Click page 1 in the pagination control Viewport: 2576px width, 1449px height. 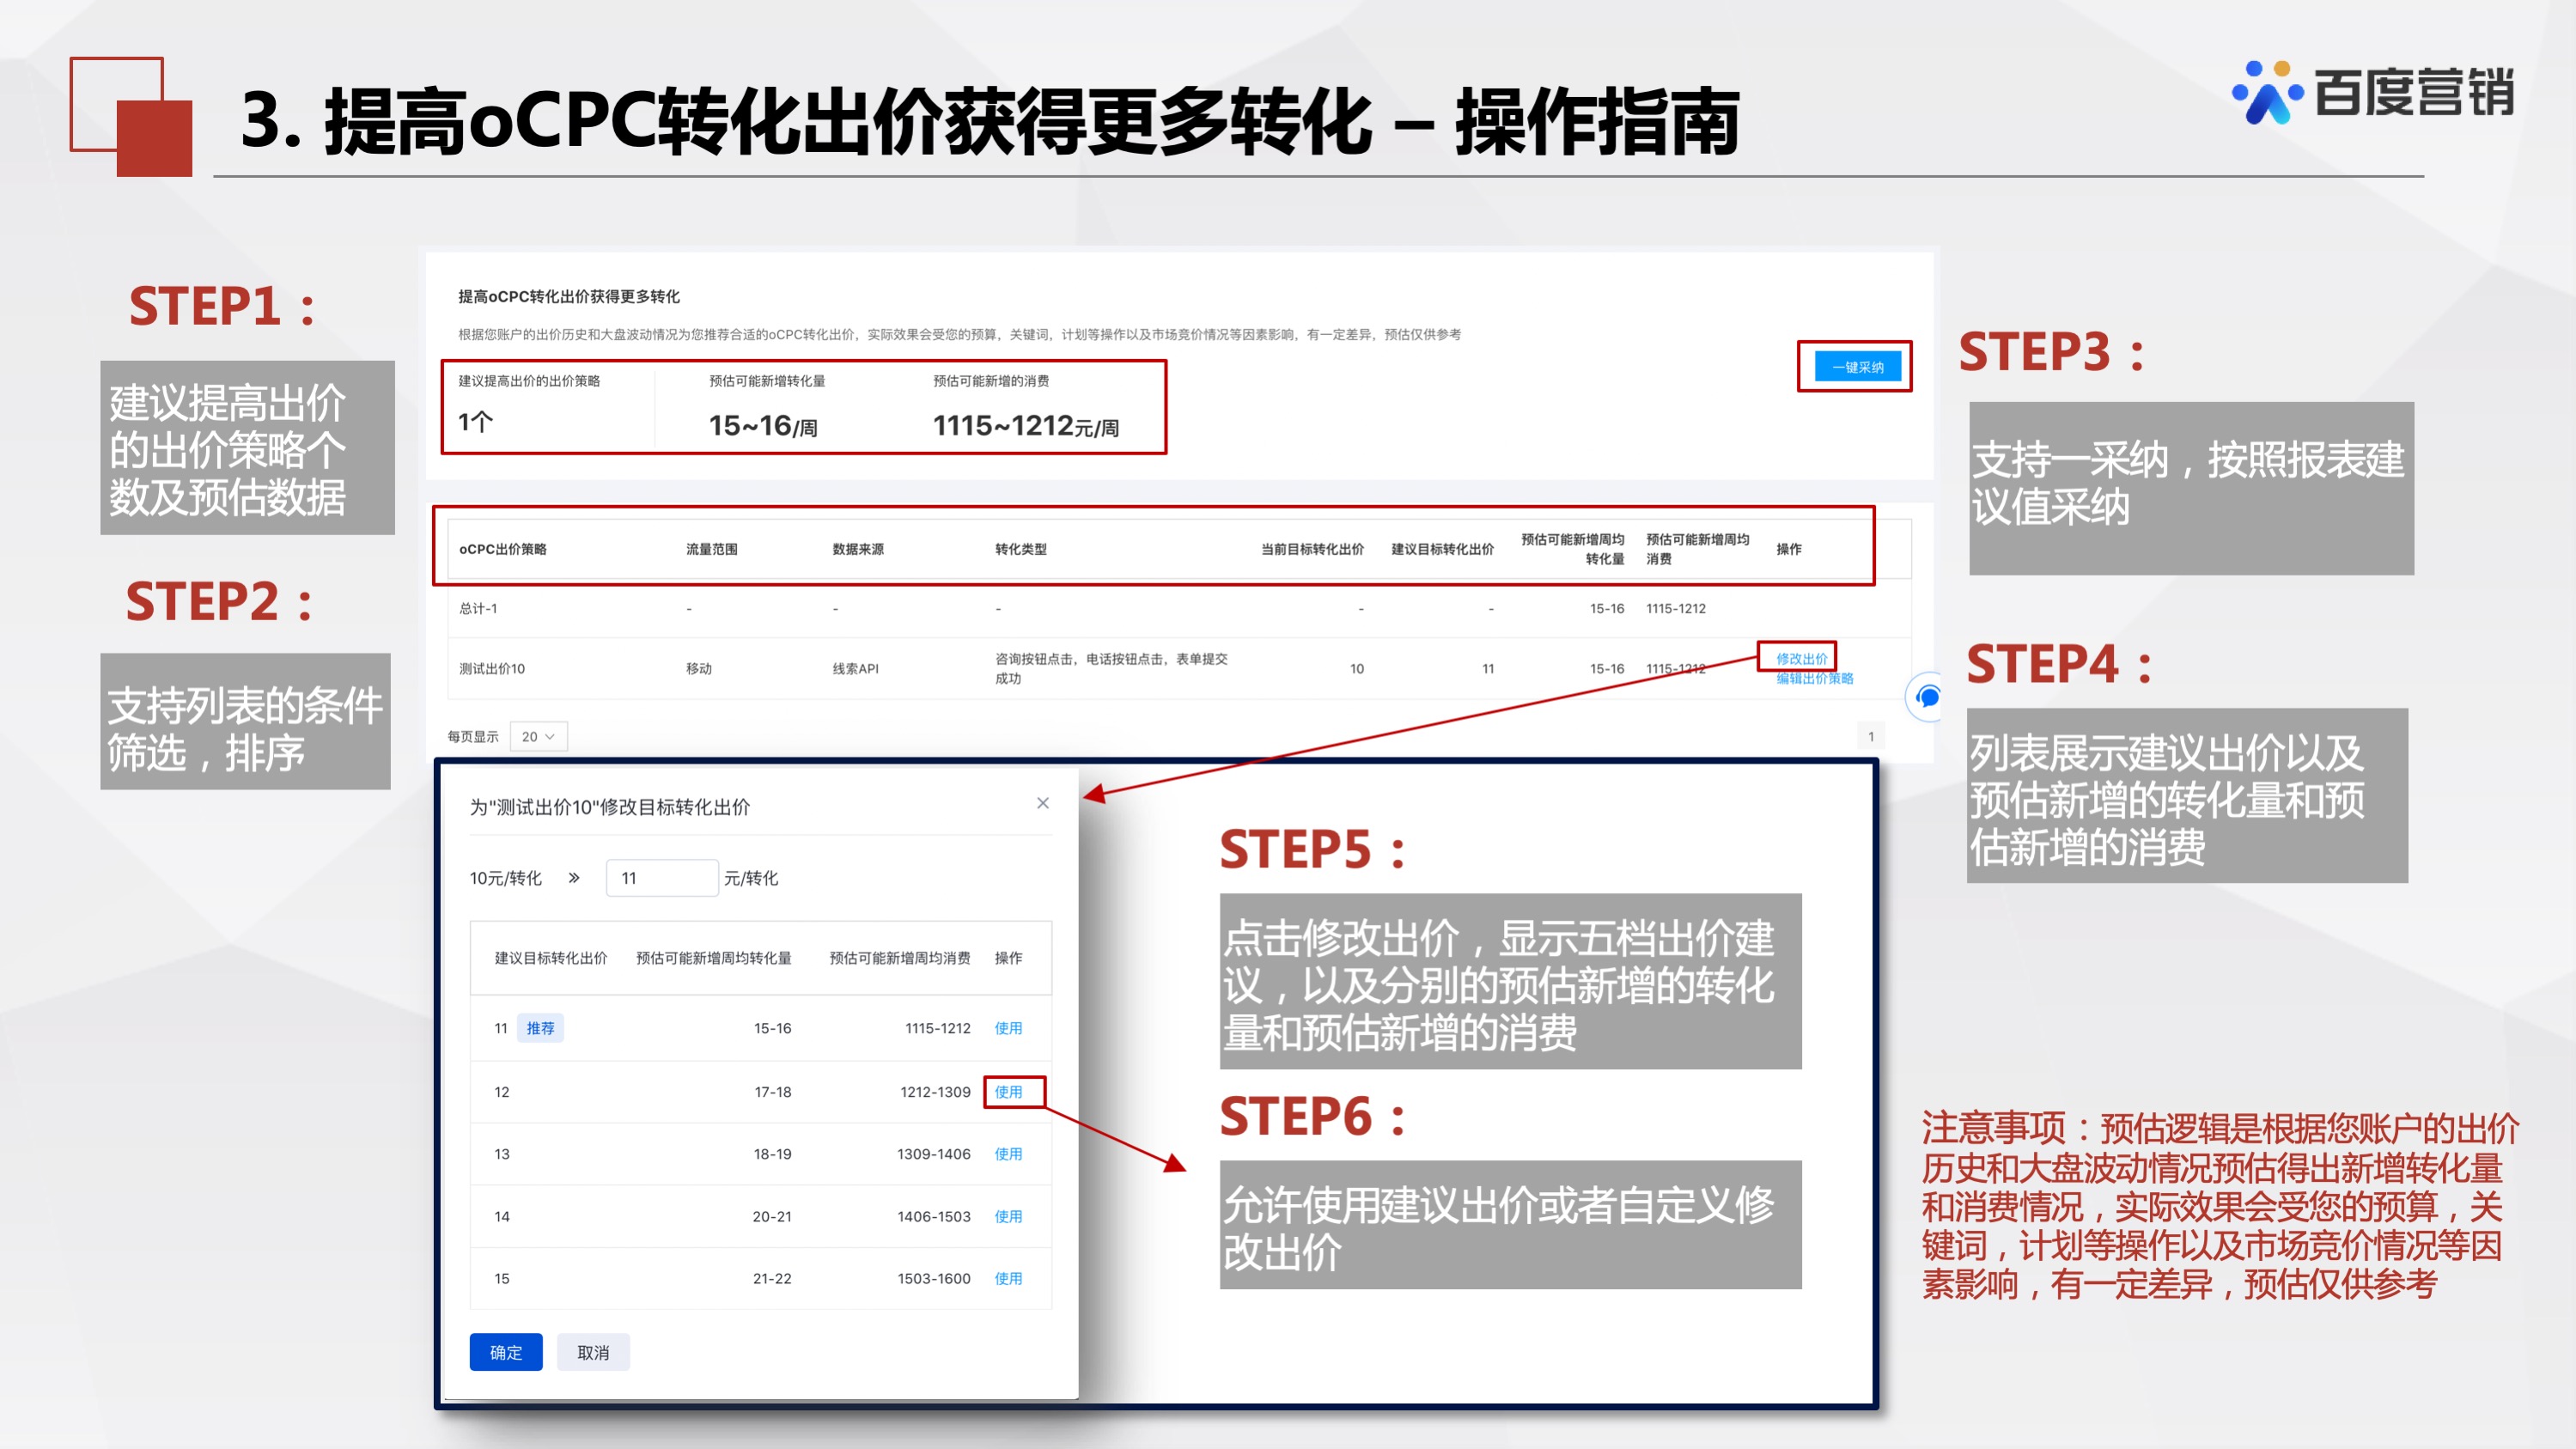tap(1870, 735)
